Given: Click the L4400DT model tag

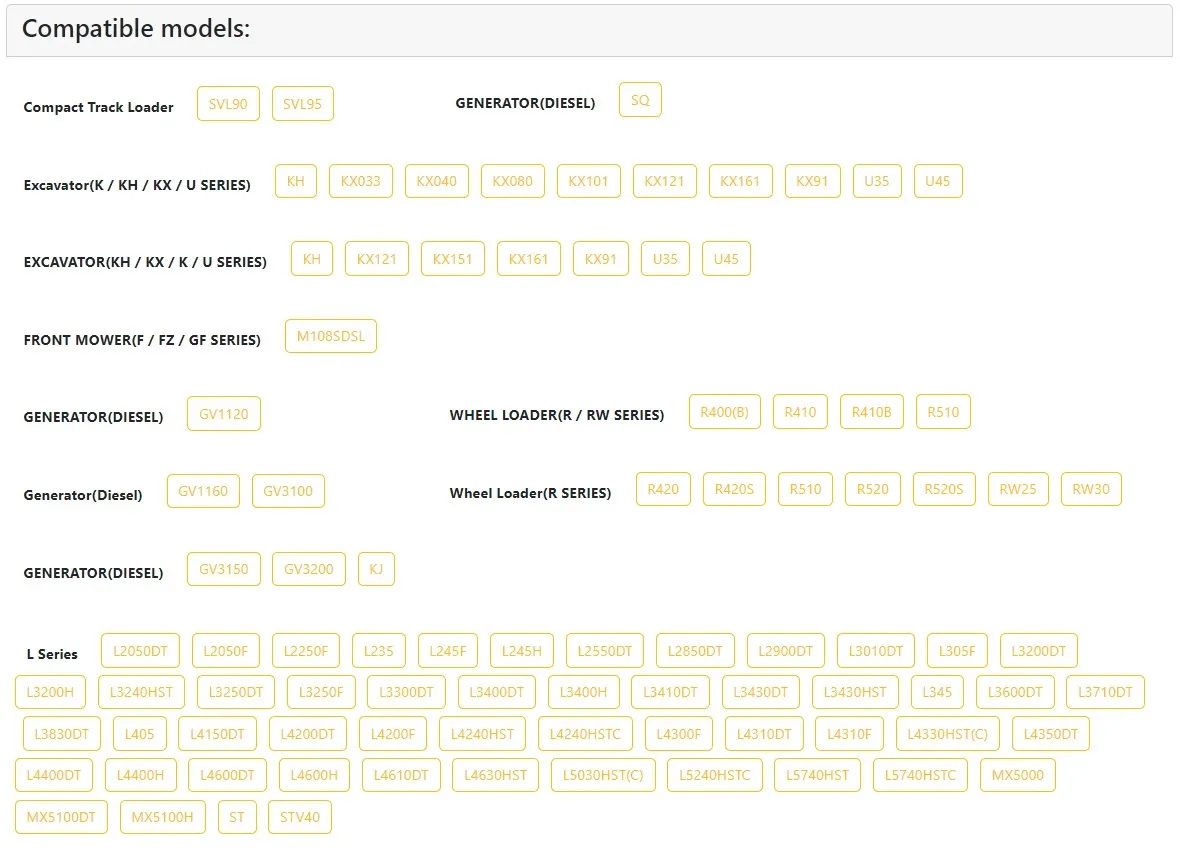Looking at the screenshot, I should [53, 775].
